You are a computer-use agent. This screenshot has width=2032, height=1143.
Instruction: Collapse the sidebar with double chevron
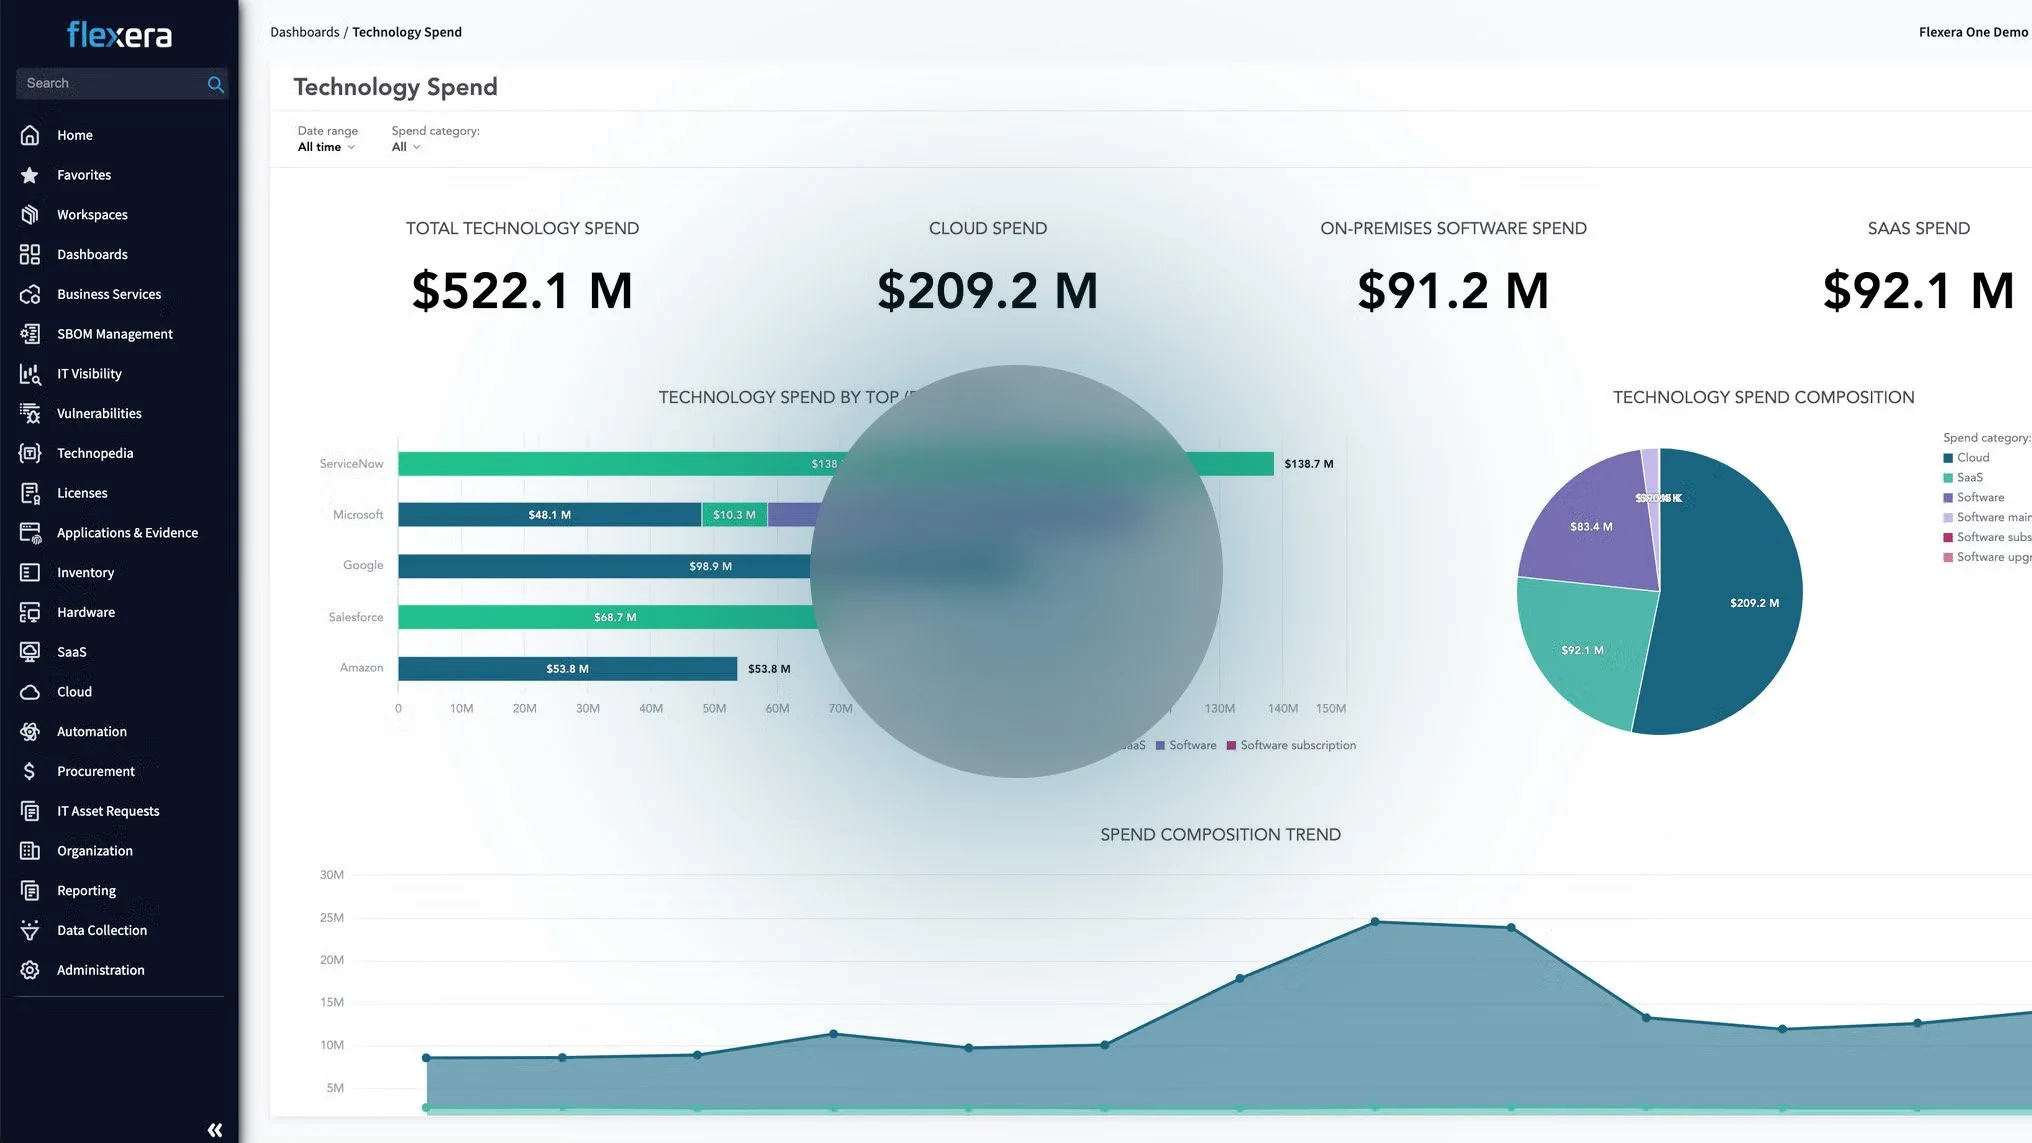tap(214, 1130)
